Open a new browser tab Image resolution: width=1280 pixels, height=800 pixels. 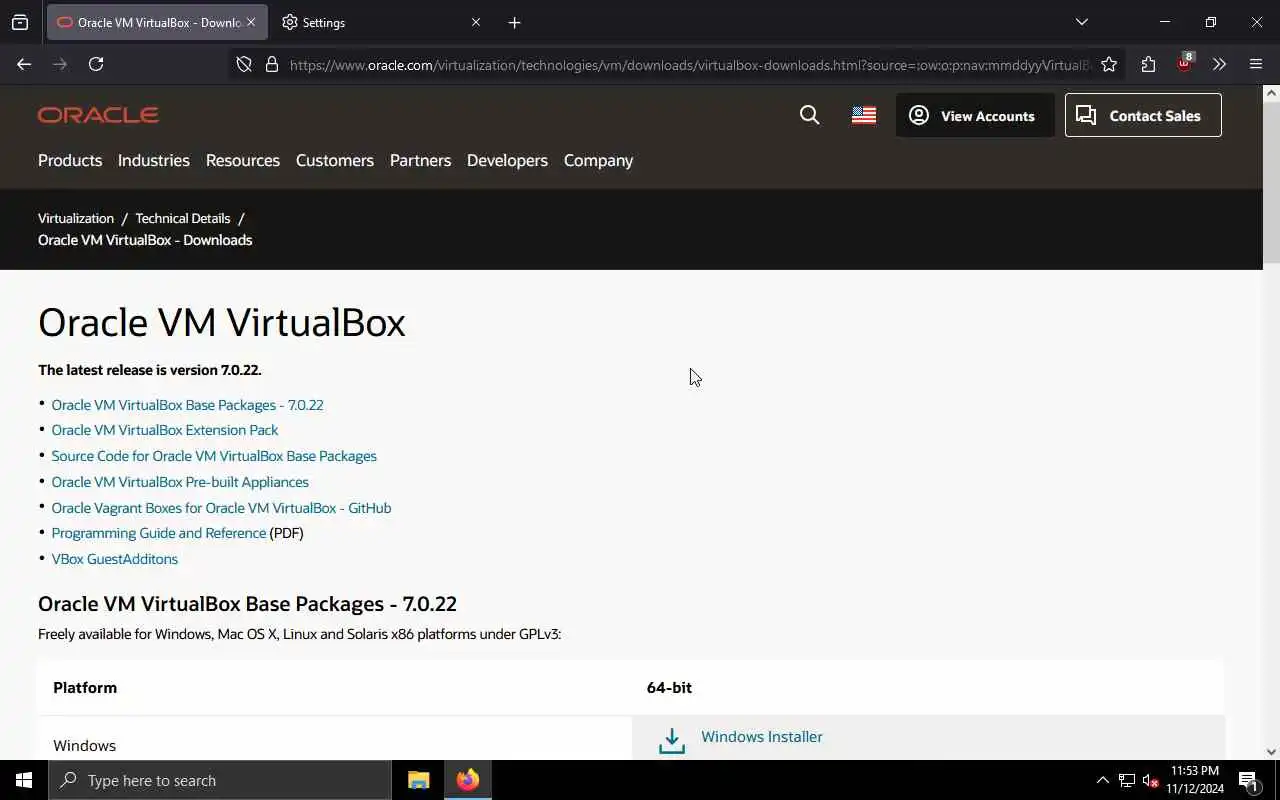(x=514, y=22)
